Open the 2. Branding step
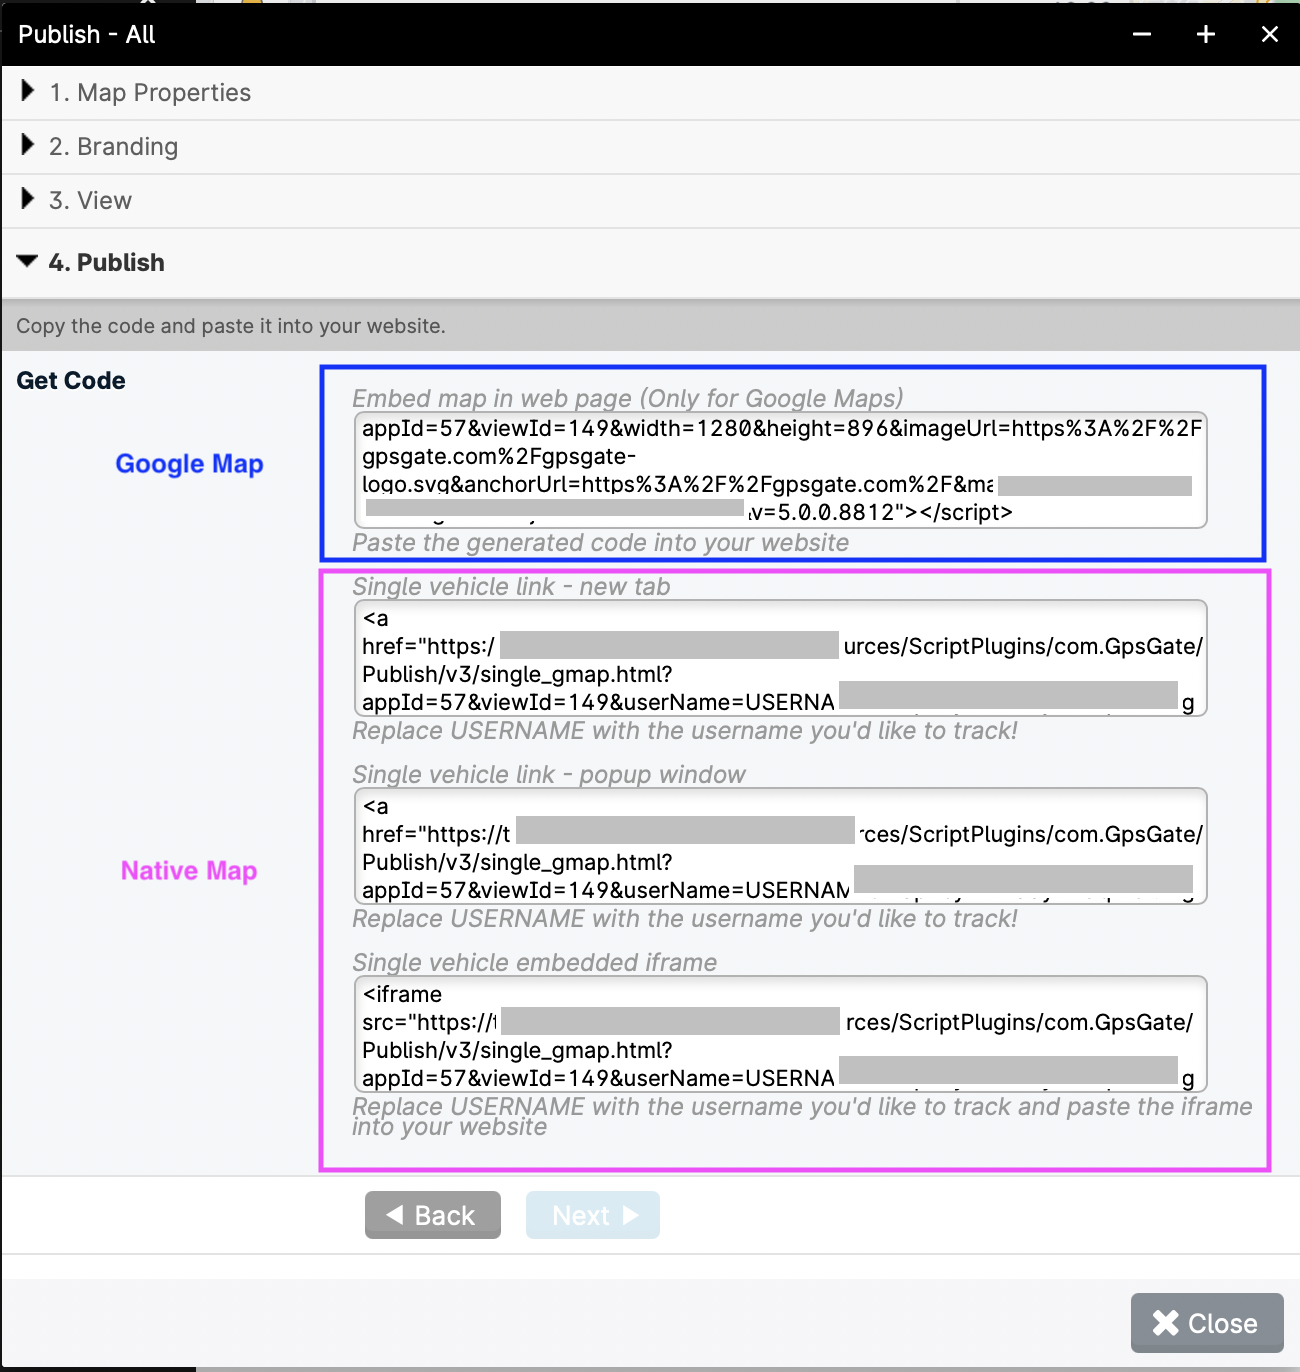This screenshot has height=1372, width=1300. 113,147
